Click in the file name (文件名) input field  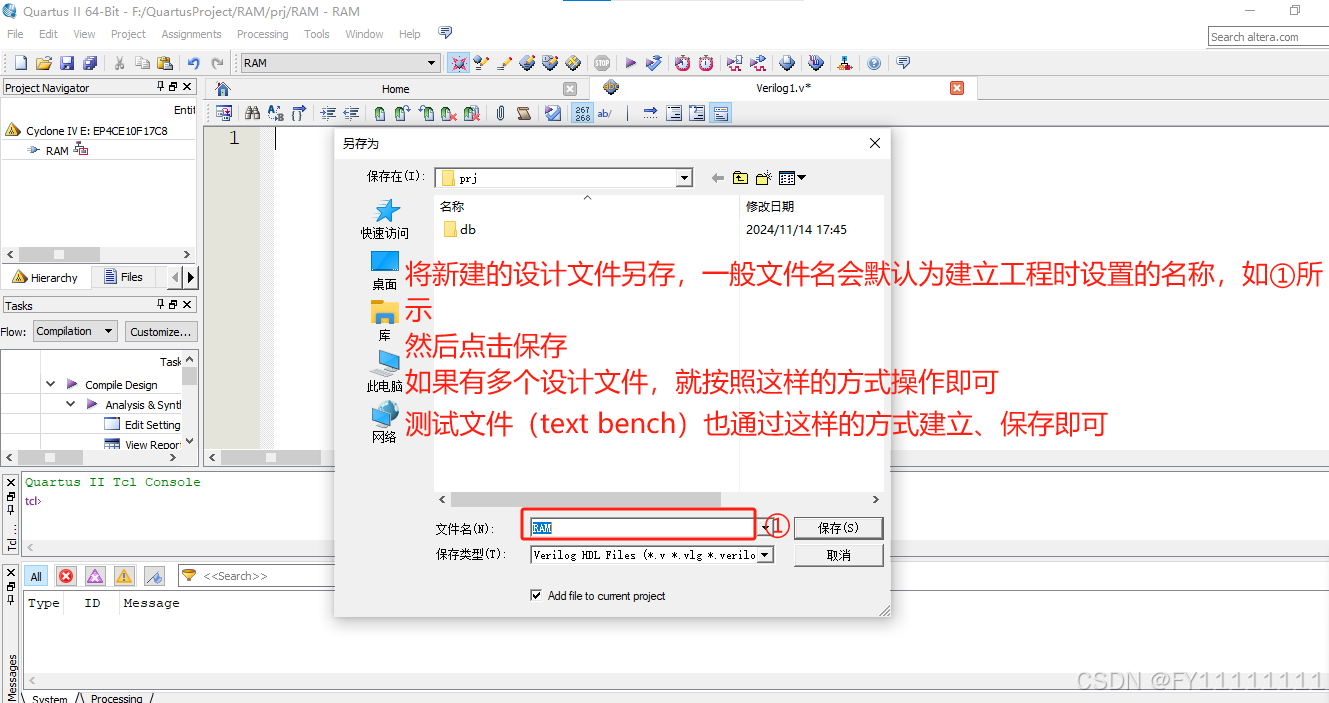(x=644, y=527)
